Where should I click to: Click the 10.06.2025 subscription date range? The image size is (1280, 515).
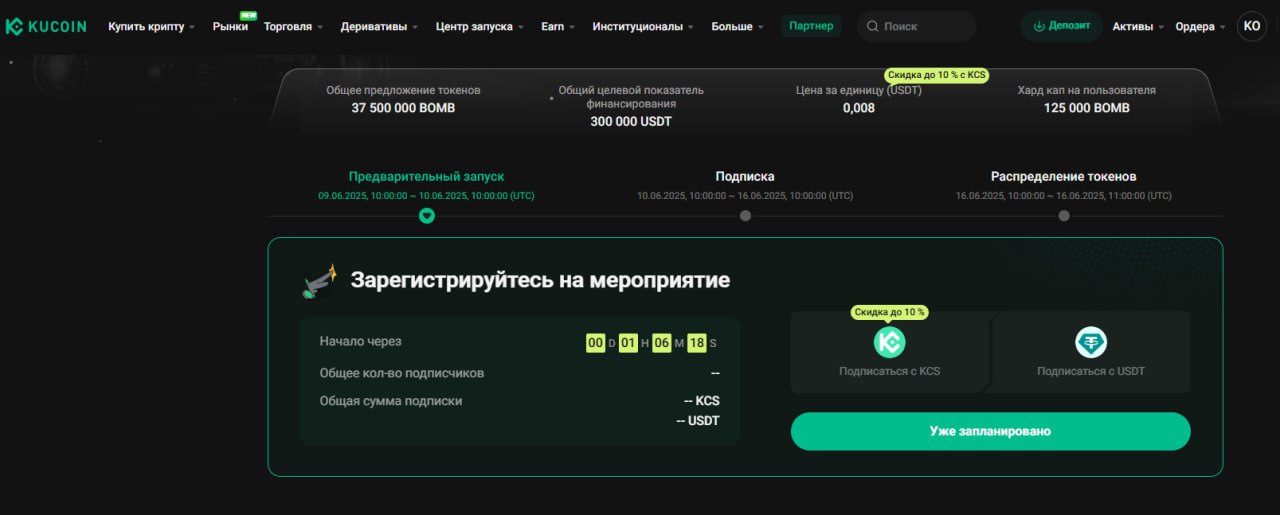(x=745, y=196)
